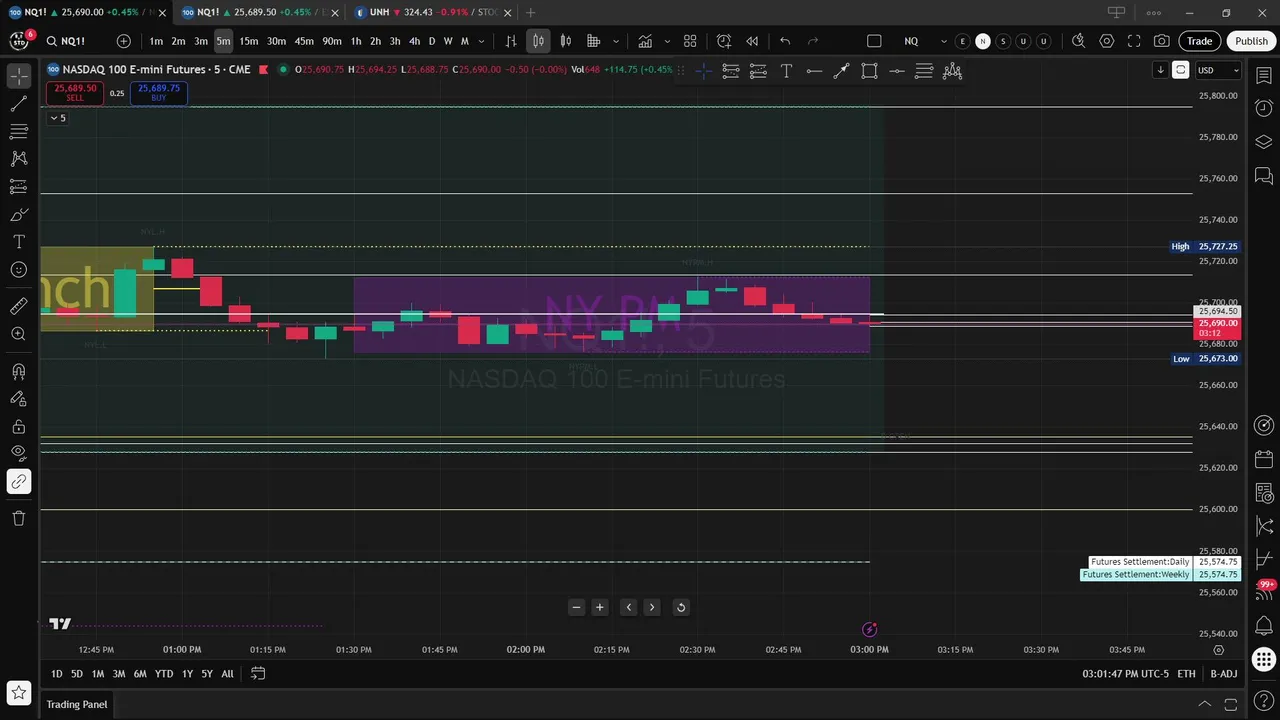Open the emoji and icons tool
This screenshot has height=720, width=1280.
click(x=18, y=270)
